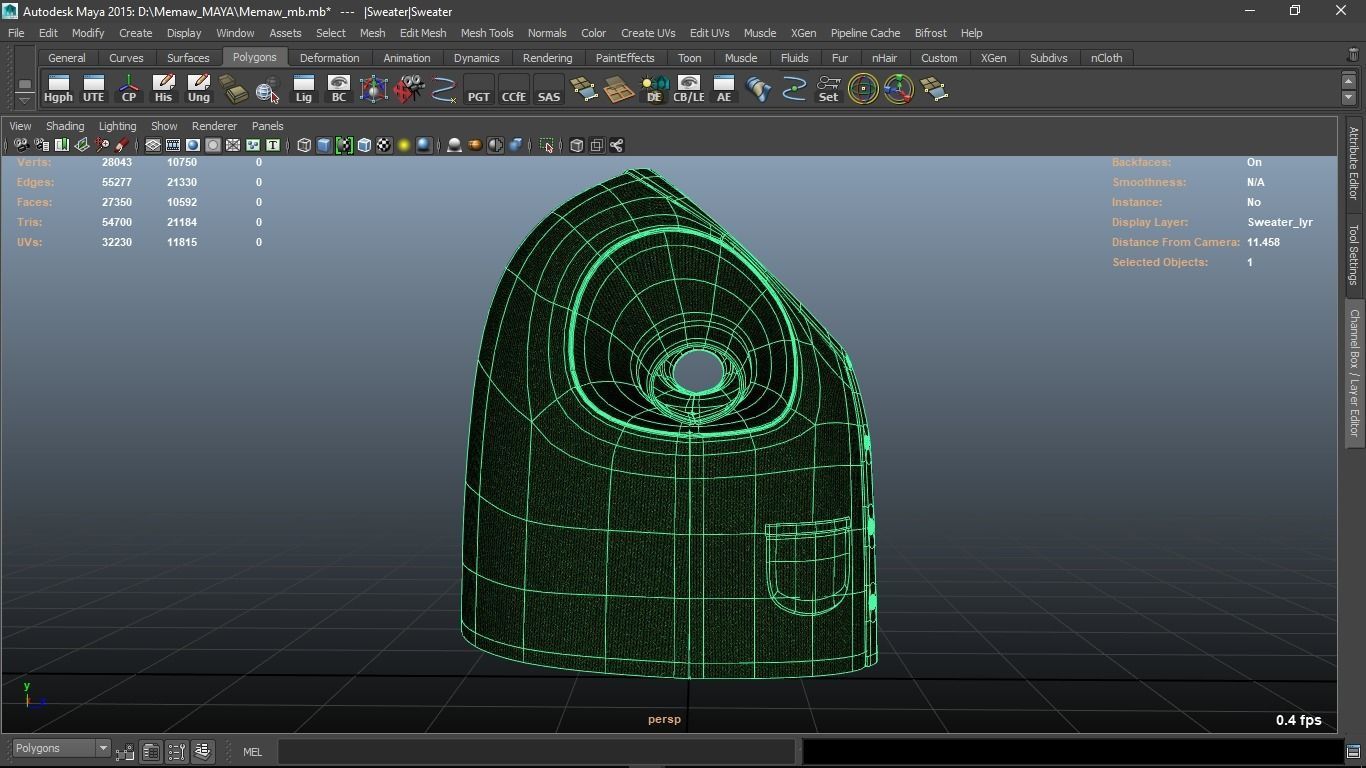Open the Pipeline Cache menu
This screenshot has width=1366, height=768.
[865, 33]
